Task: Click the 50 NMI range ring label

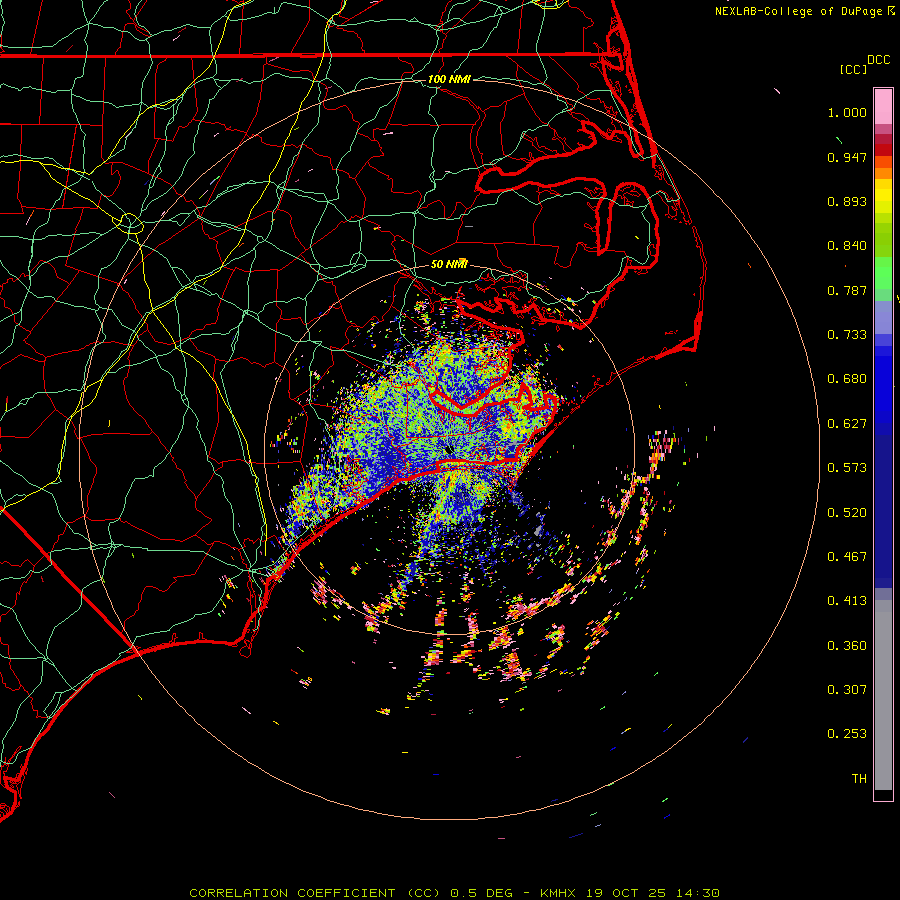Action: tap(449, 264)
